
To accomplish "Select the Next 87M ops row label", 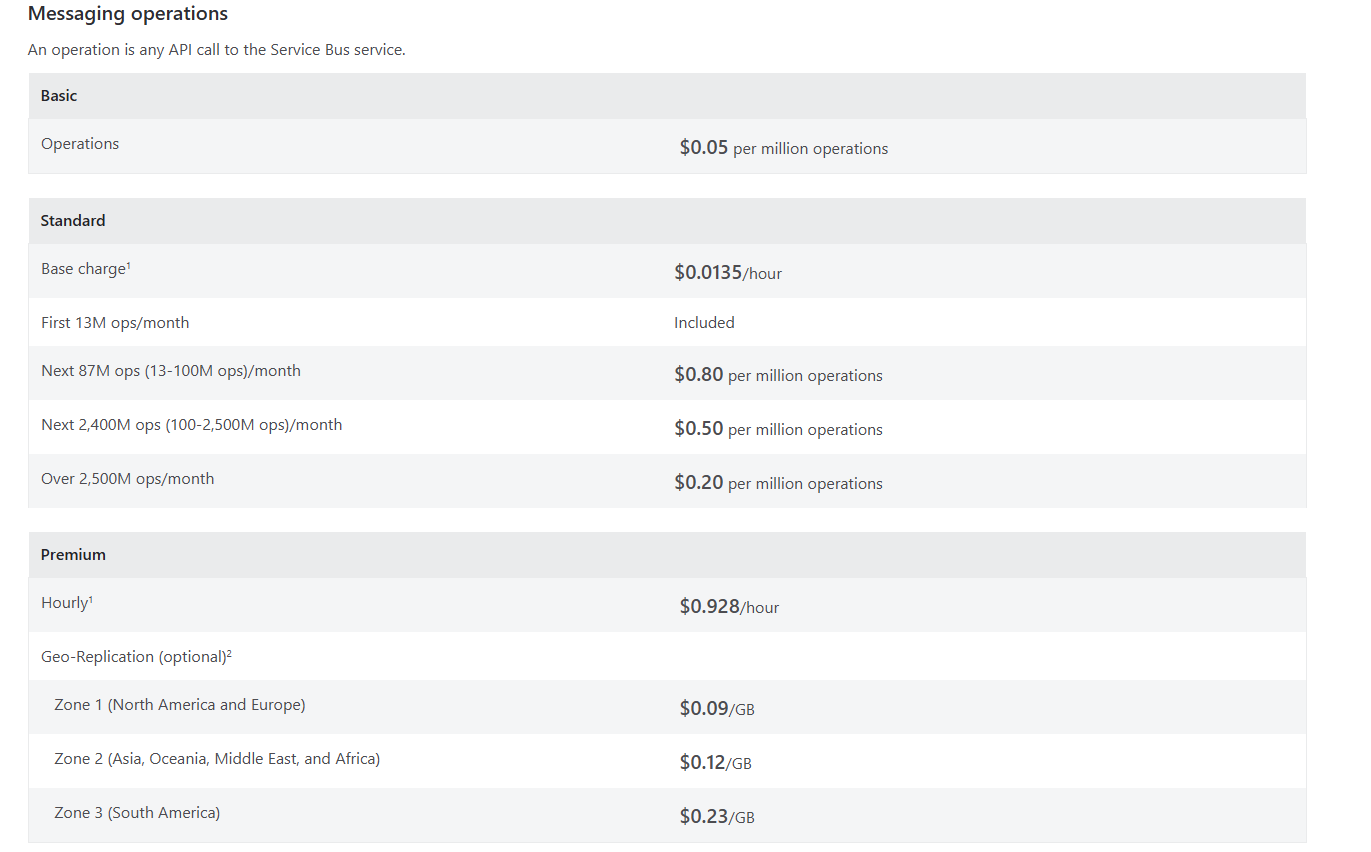I will [171, 371].
